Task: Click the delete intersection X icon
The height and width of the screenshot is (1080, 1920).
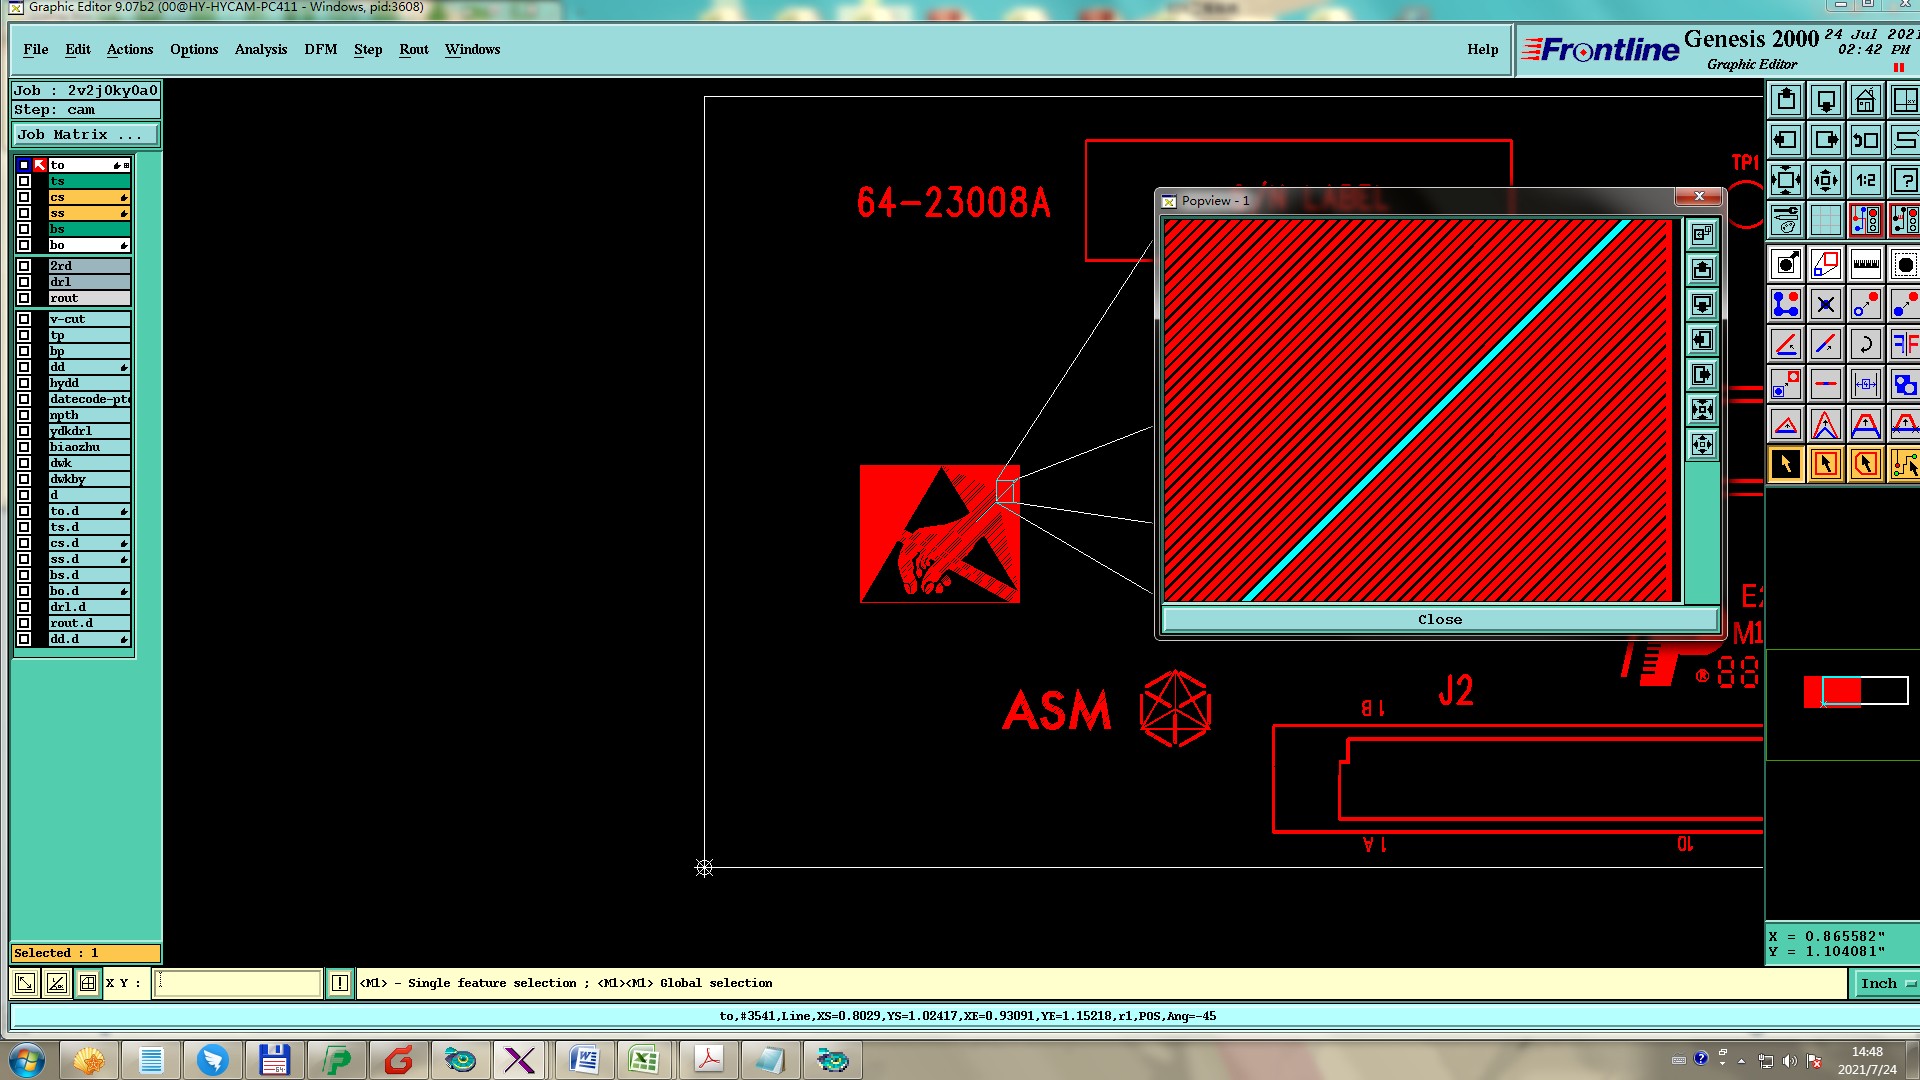Action: [1825, 305]
